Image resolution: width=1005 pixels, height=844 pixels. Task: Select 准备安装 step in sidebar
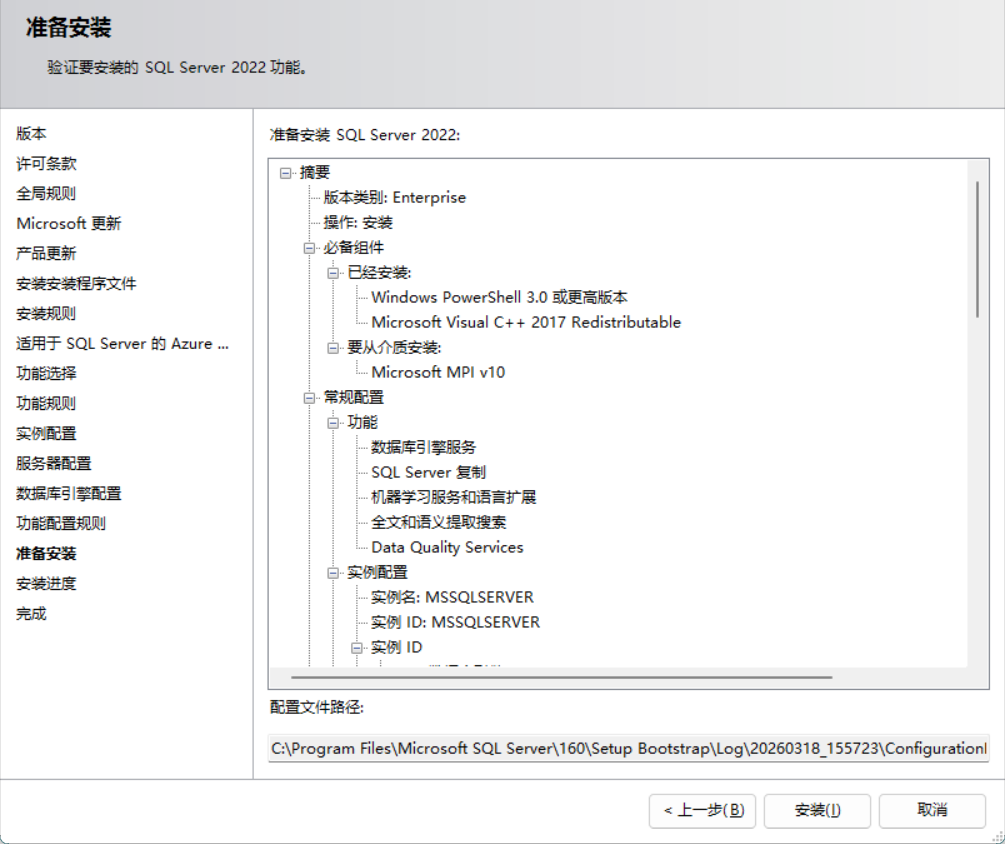[x=46, y=554]
